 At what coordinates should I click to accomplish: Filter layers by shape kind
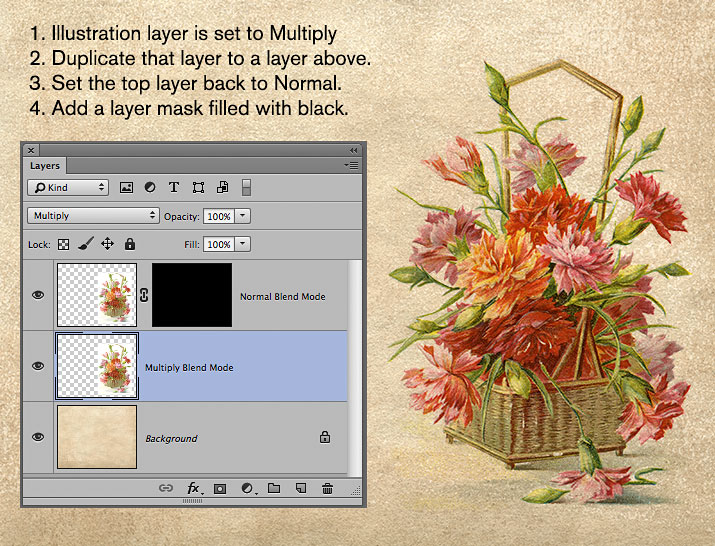point(198,187)
